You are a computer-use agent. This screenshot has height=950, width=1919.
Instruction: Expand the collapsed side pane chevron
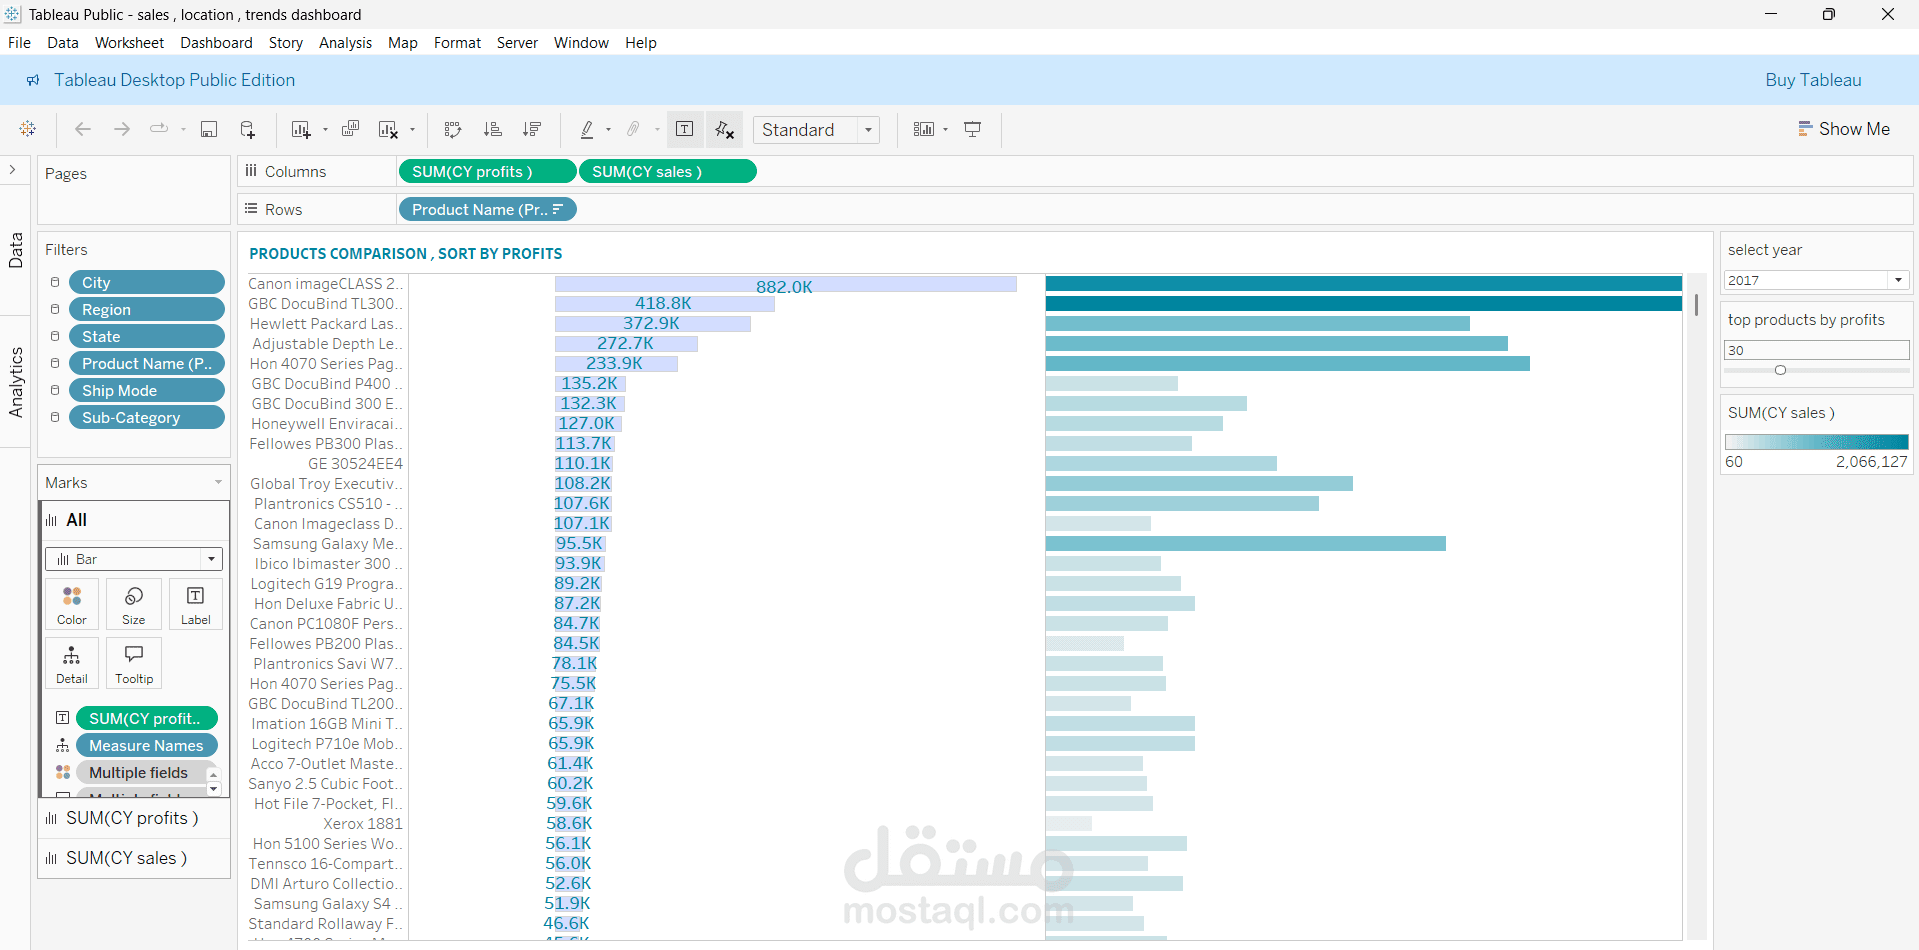[13, 170]
